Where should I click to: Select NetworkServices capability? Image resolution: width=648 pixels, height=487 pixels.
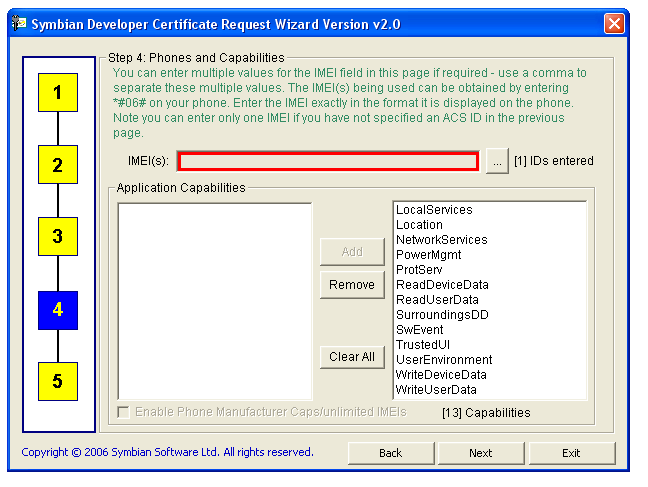coord(442,239)
